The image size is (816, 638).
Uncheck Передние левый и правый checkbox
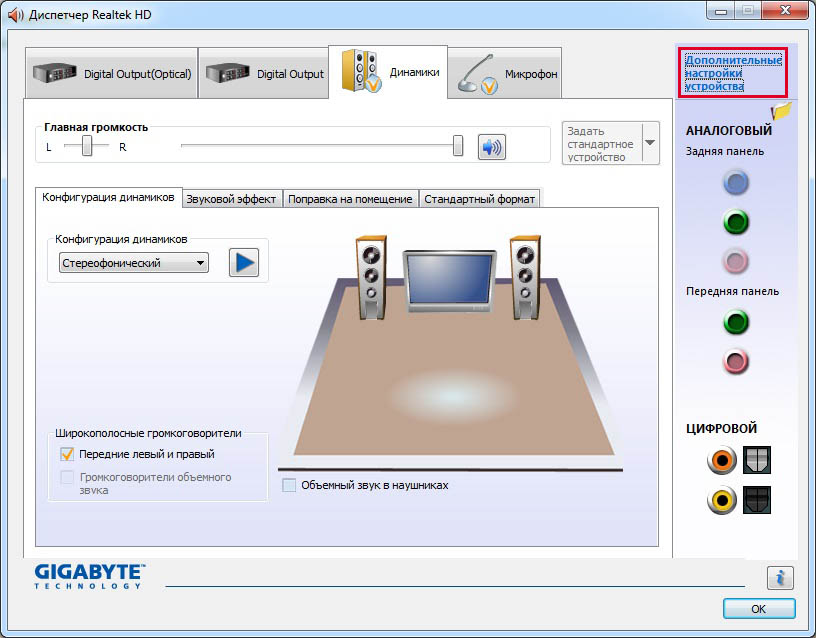[x=67, y=454]
